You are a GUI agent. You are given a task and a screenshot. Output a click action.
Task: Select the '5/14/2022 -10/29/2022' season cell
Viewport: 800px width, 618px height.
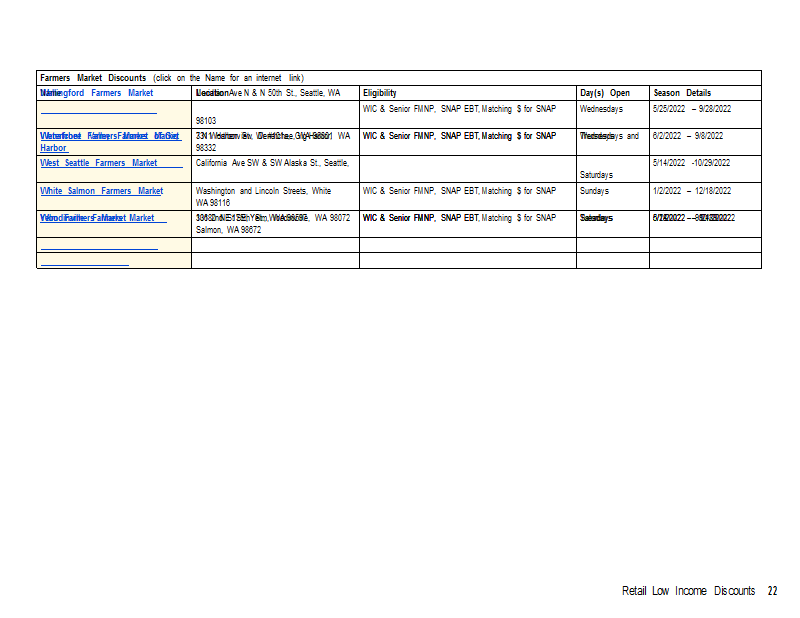691,163
